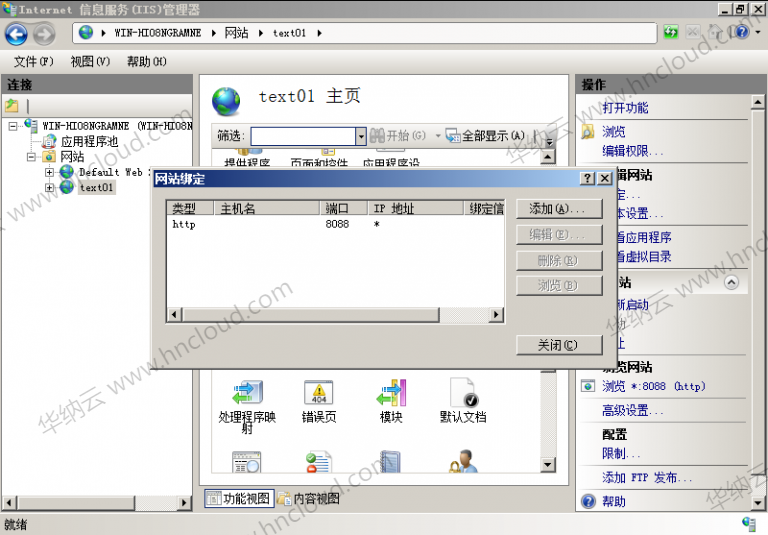Select the http 8088 binding row
Viewport: 768px width, 535px height.
[336, 224]
